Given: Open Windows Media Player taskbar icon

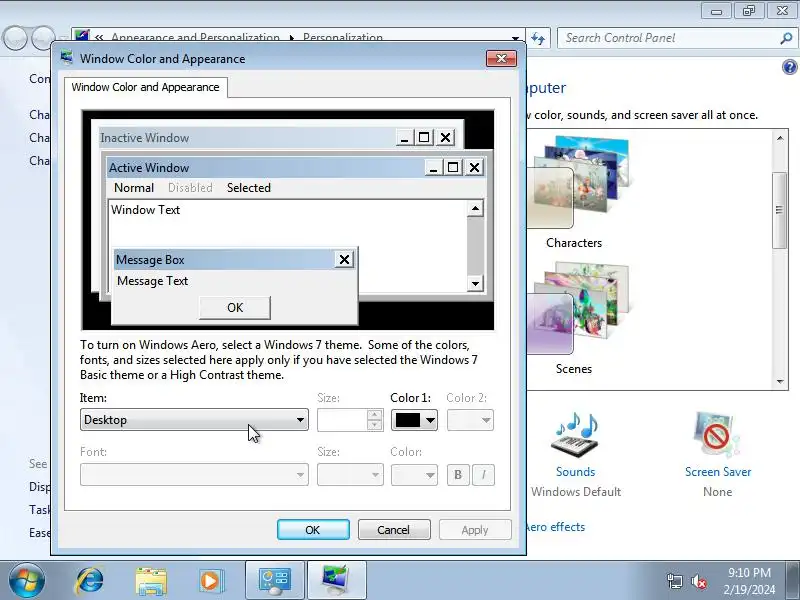Looking at the screenshot, I should (x=210, y=581).
